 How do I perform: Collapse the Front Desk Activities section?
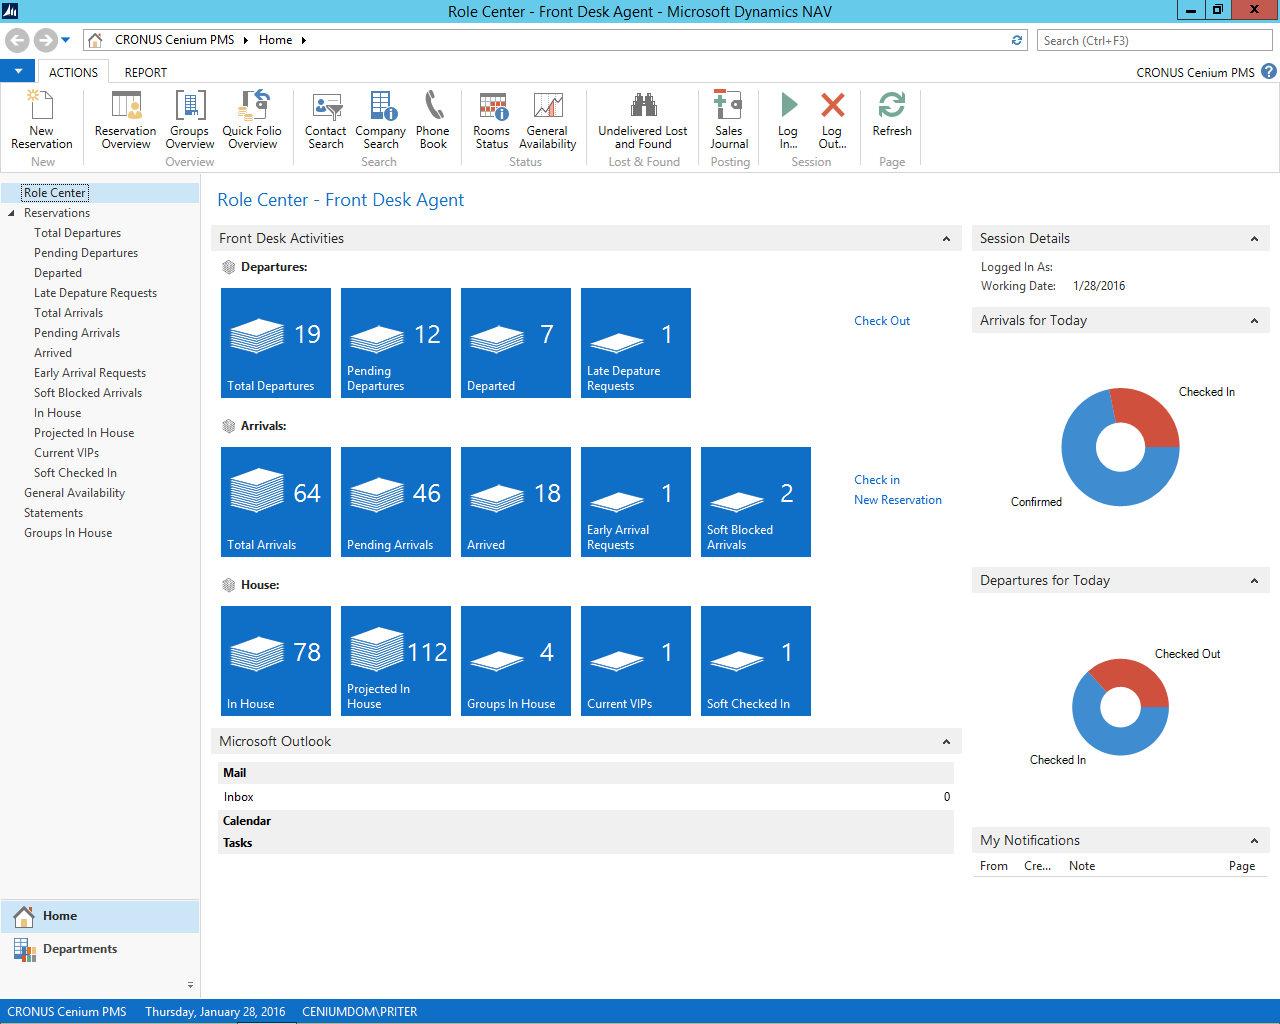point(946,238)
